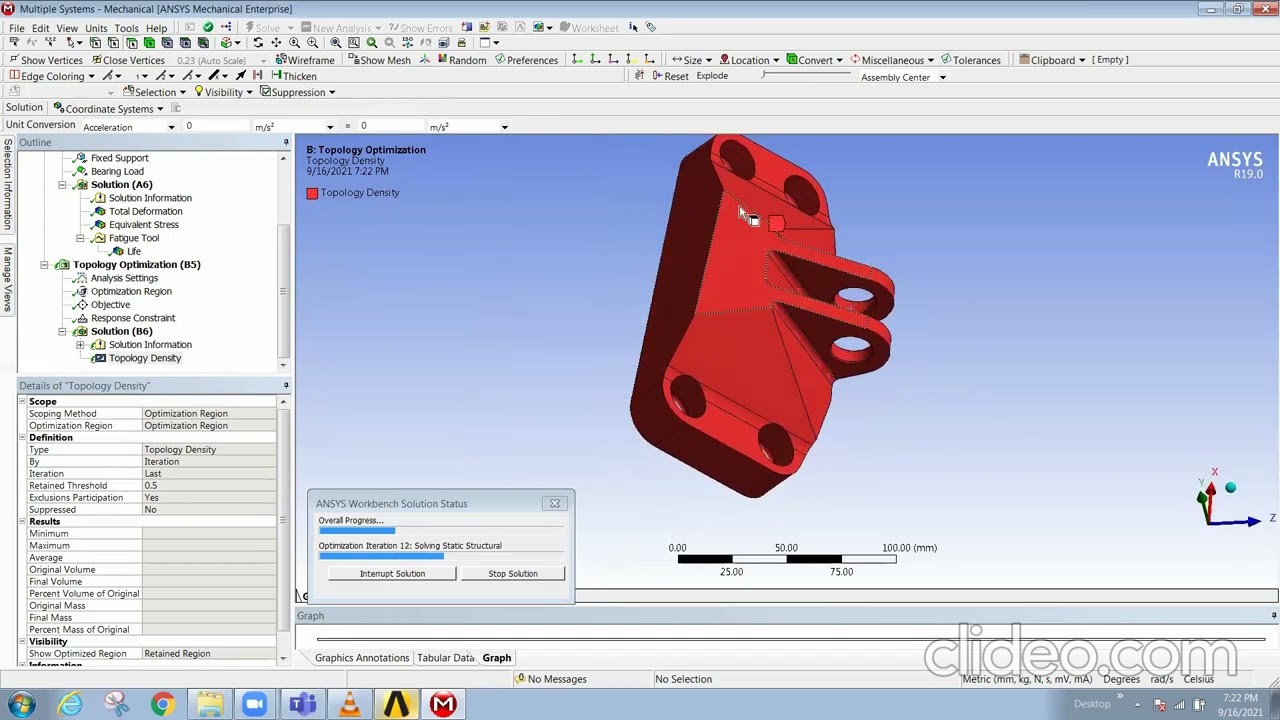This screenshot has height=720, width=1280.
Task: Collapse the Topology Optimization (B5) node
Action: tap(44, 265)
